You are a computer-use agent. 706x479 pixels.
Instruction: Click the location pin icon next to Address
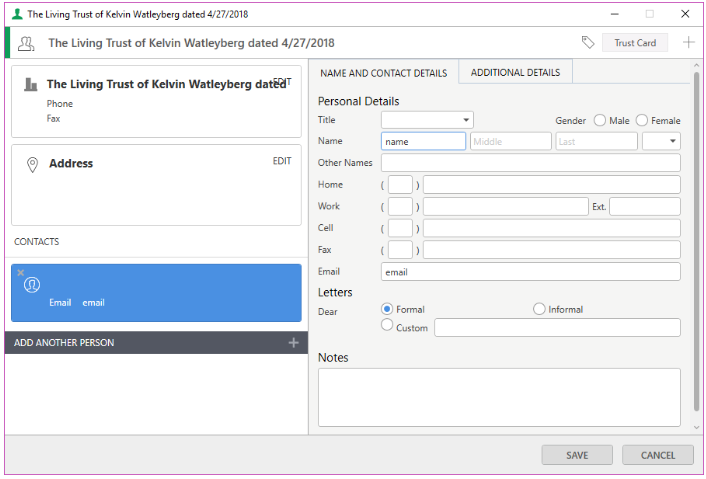point(31,164)
